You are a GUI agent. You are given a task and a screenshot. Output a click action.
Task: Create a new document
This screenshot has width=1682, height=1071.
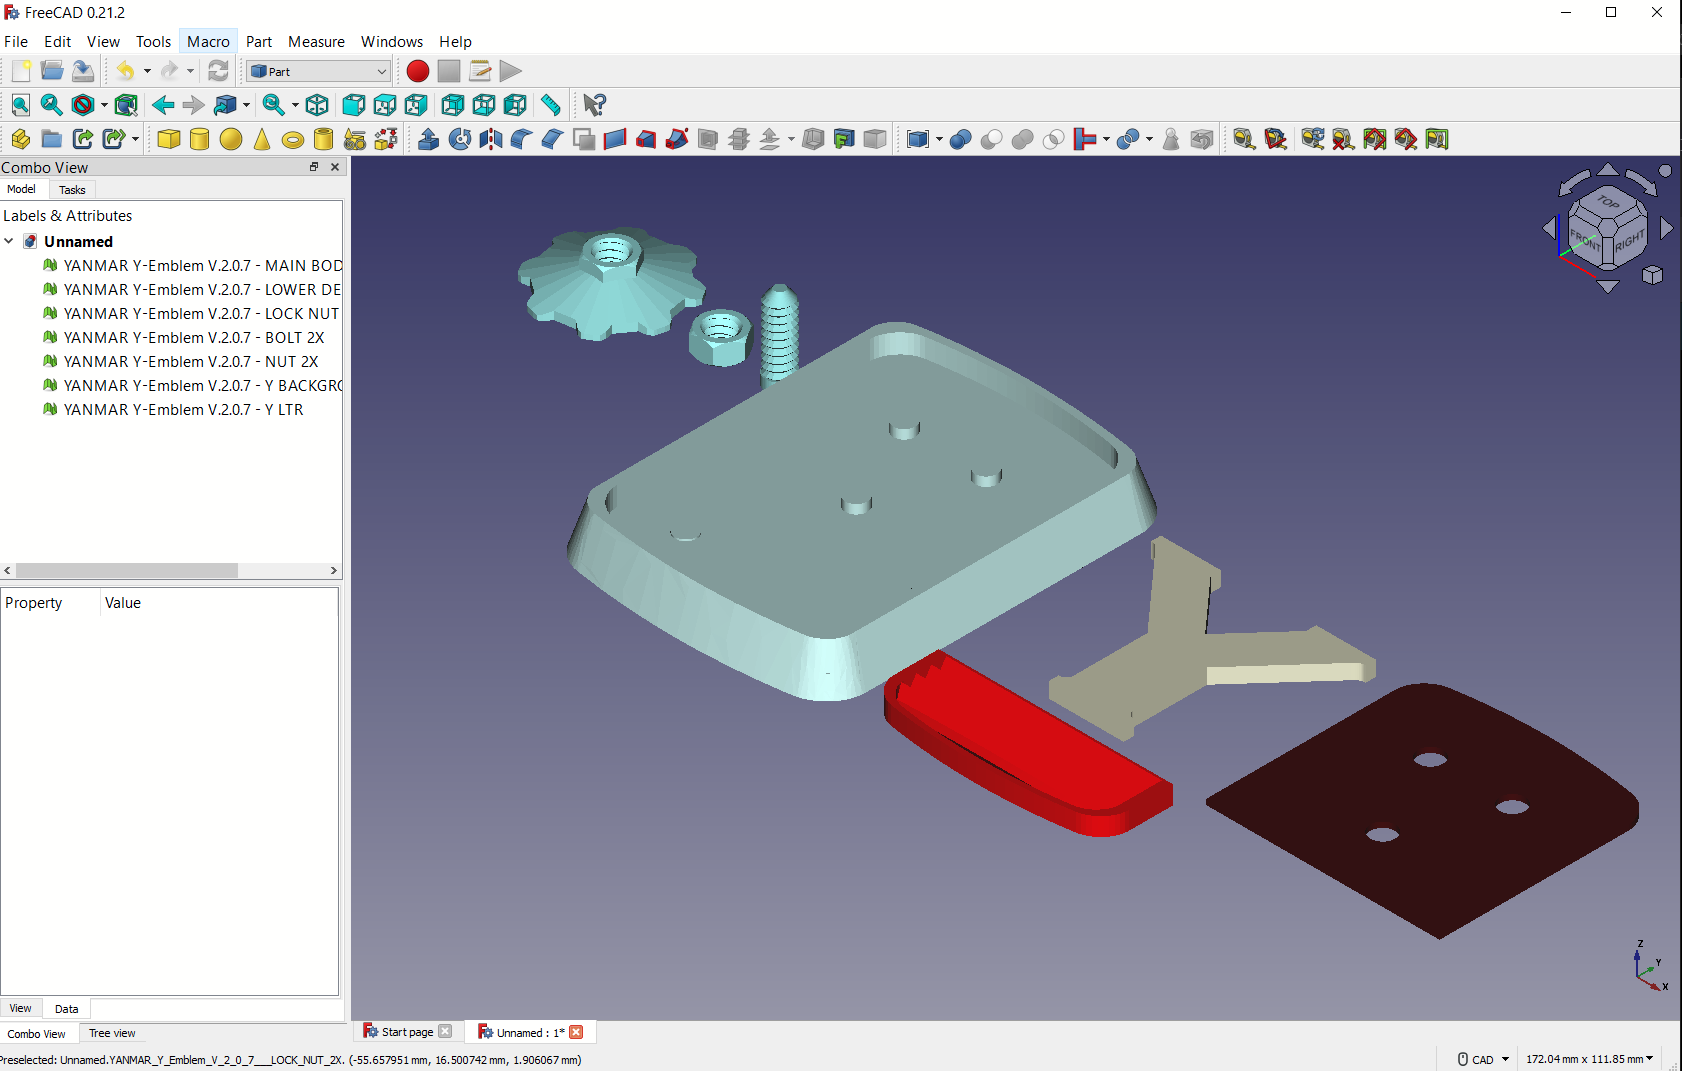[x=21, y=71]
